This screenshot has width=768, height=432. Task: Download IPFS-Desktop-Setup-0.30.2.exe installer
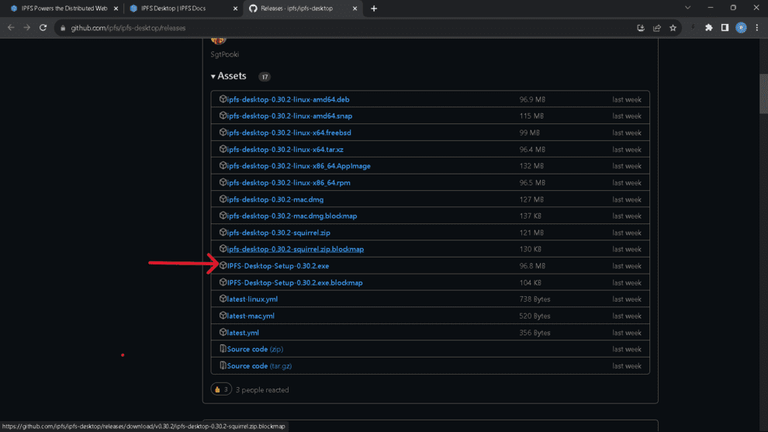click(x=278, y=266)
